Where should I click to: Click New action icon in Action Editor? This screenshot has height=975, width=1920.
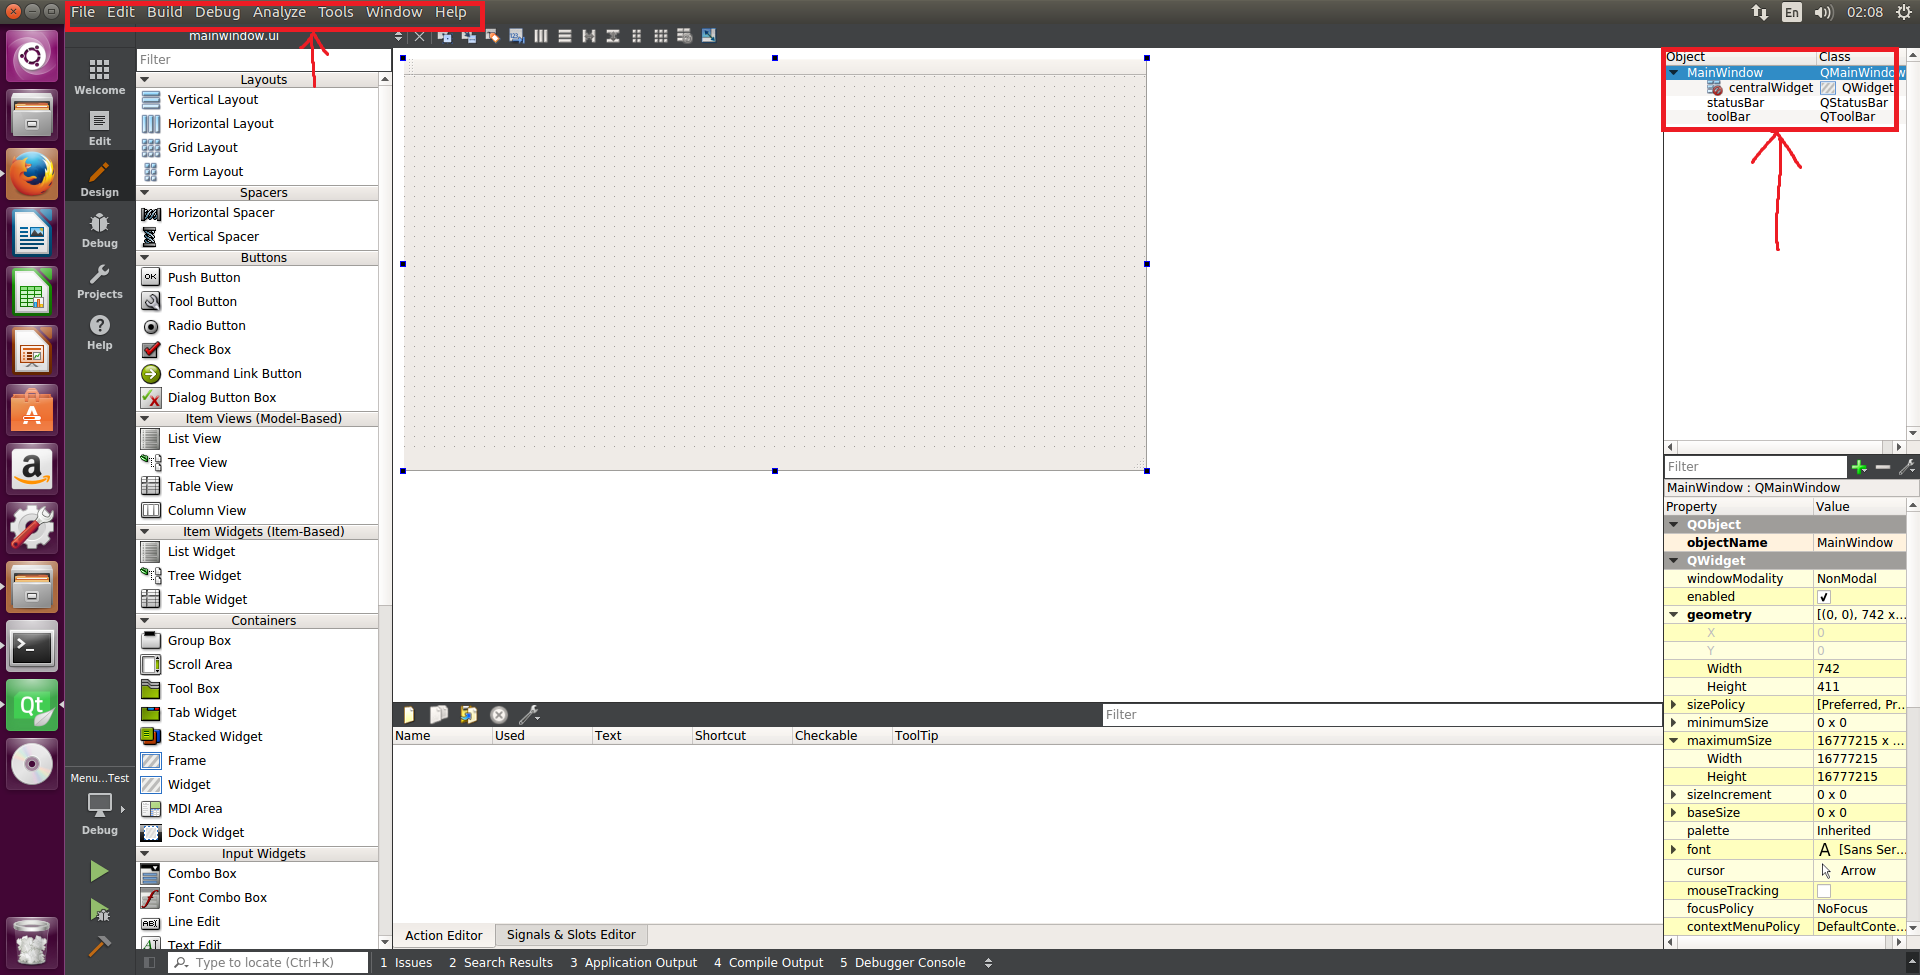[x=408, y=714]
